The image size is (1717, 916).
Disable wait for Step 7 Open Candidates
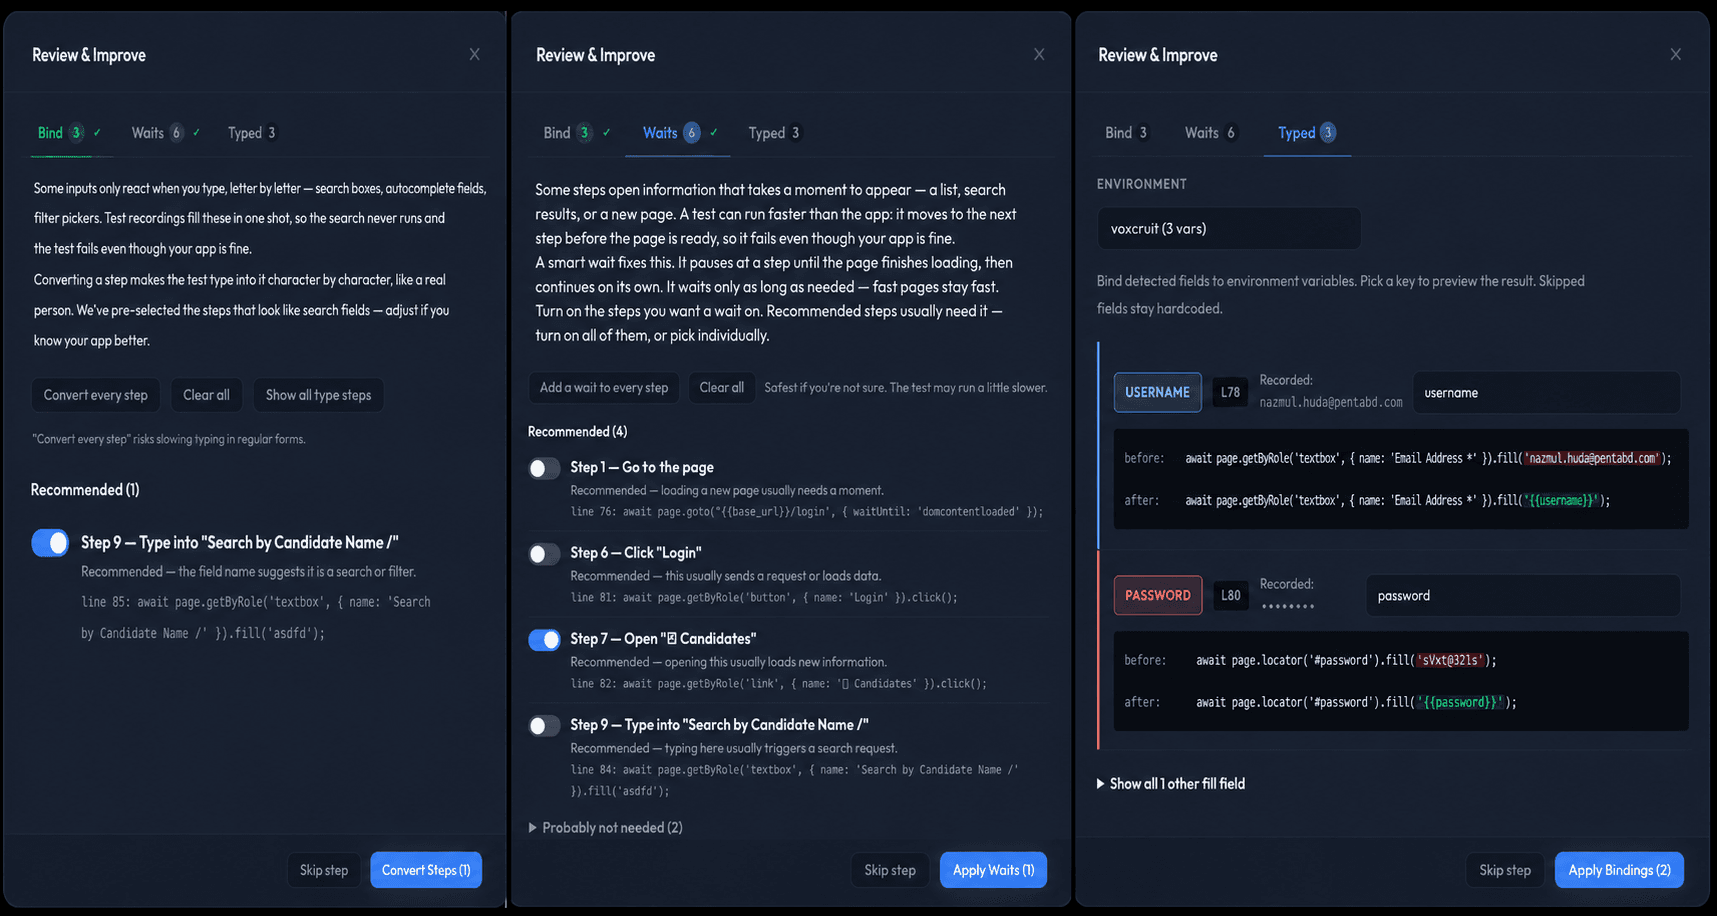[x=544, y=640]
